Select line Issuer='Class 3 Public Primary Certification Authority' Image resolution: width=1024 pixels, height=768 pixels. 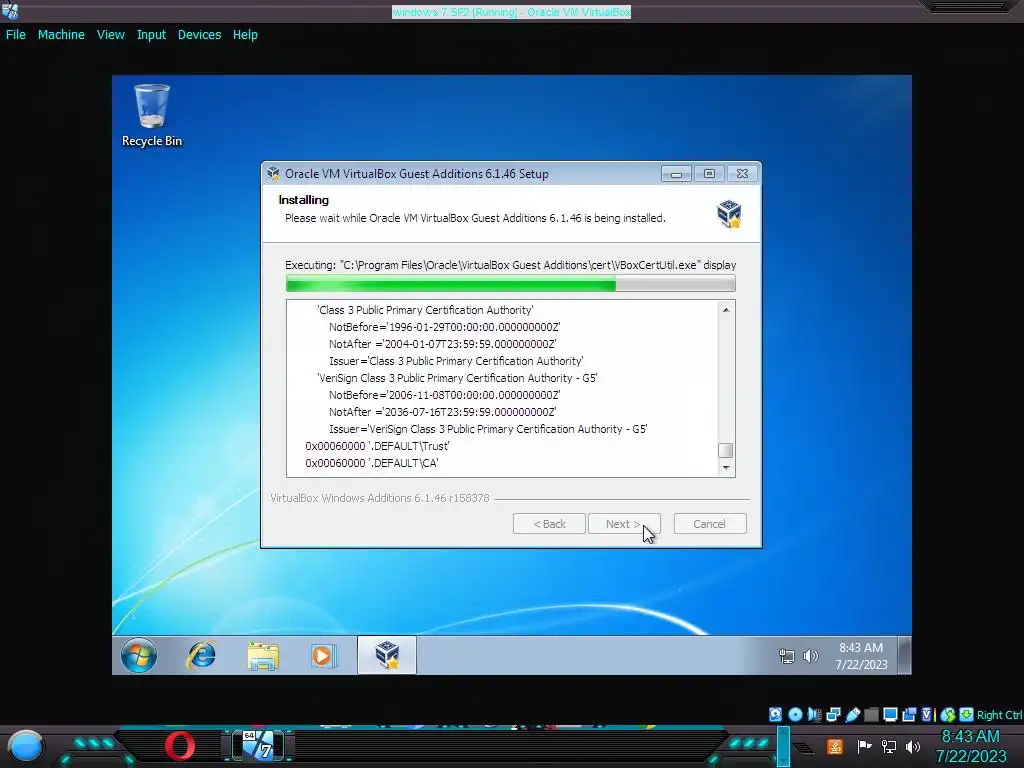click(456, 361)
